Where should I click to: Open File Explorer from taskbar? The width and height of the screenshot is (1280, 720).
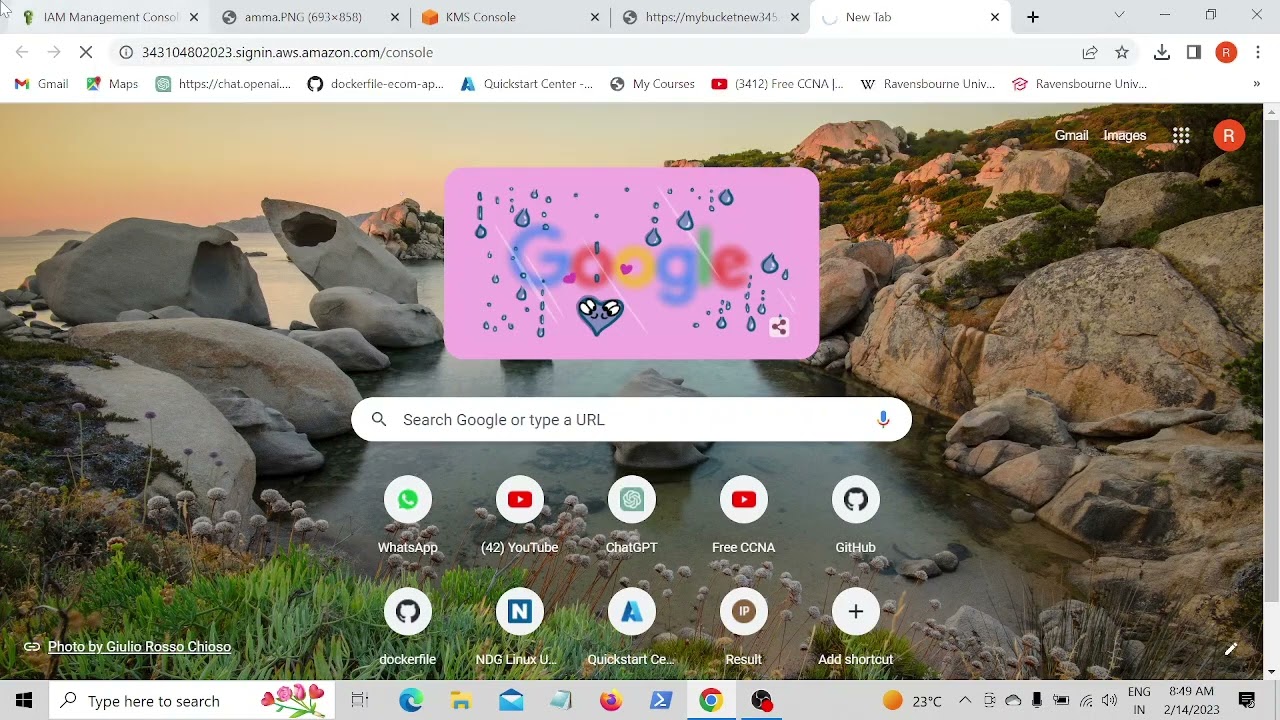[x=461, y=701]
